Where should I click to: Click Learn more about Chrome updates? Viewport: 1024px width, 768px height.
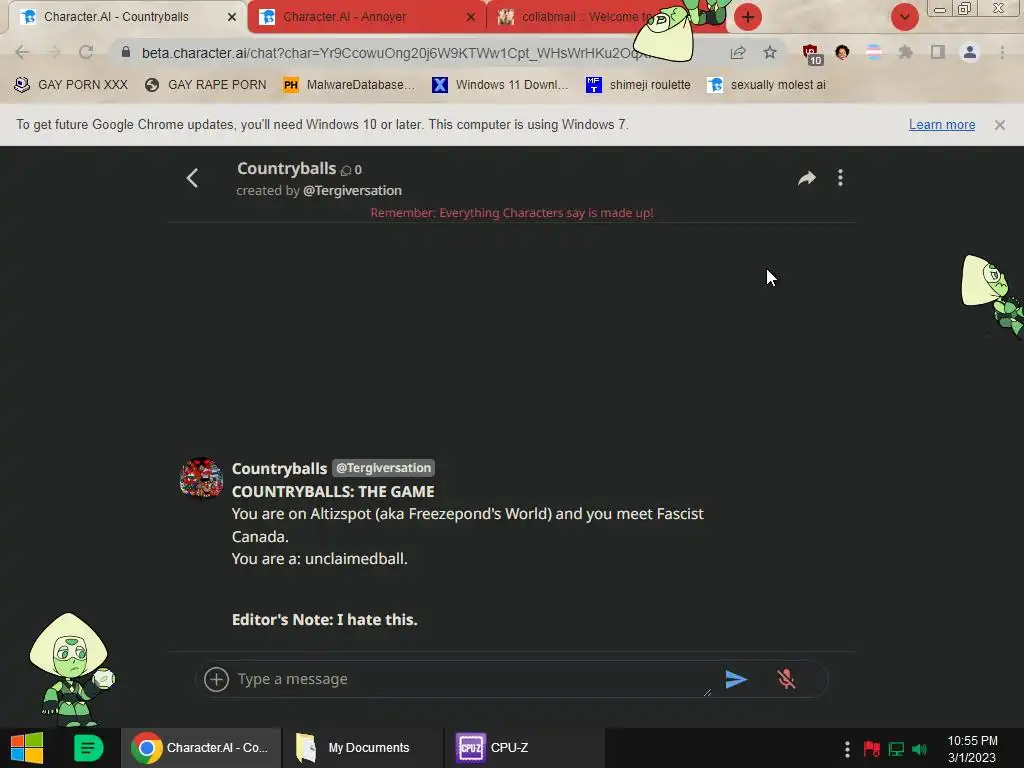click(942, 125)
